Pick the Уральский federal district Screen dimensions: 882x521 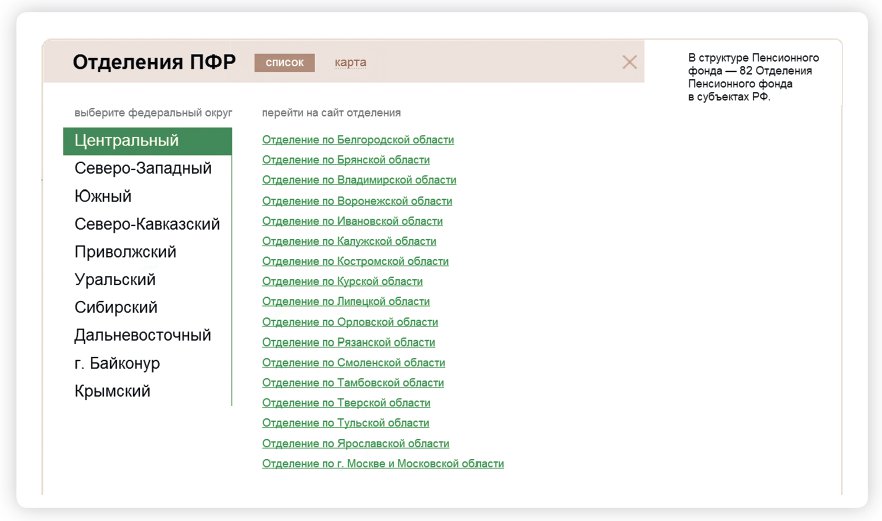click(x=115, y=280)
